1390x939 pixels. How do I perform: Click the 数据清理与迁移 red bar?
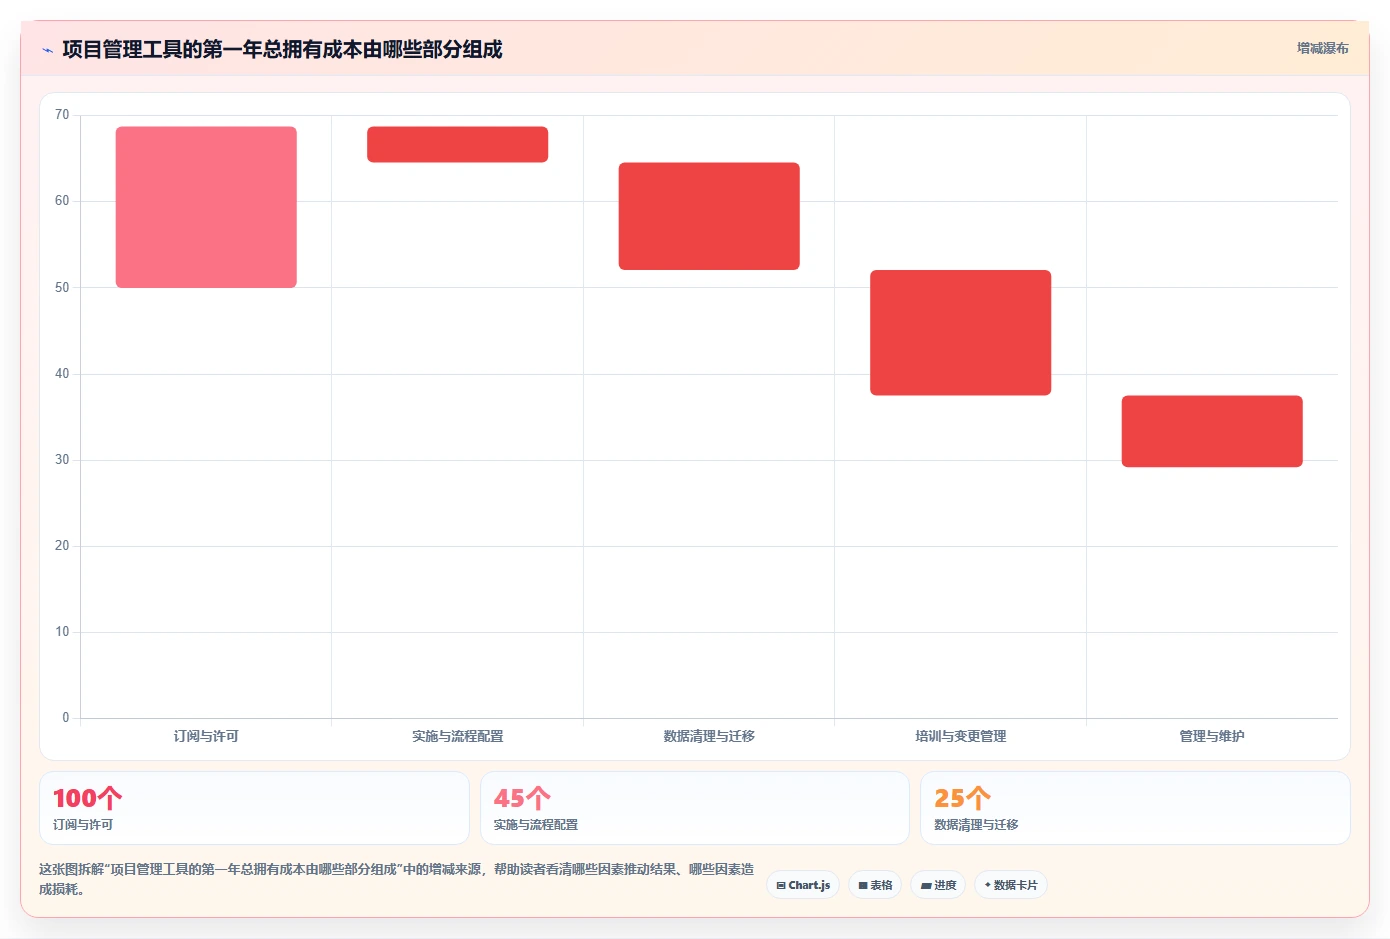click(709, 216)
